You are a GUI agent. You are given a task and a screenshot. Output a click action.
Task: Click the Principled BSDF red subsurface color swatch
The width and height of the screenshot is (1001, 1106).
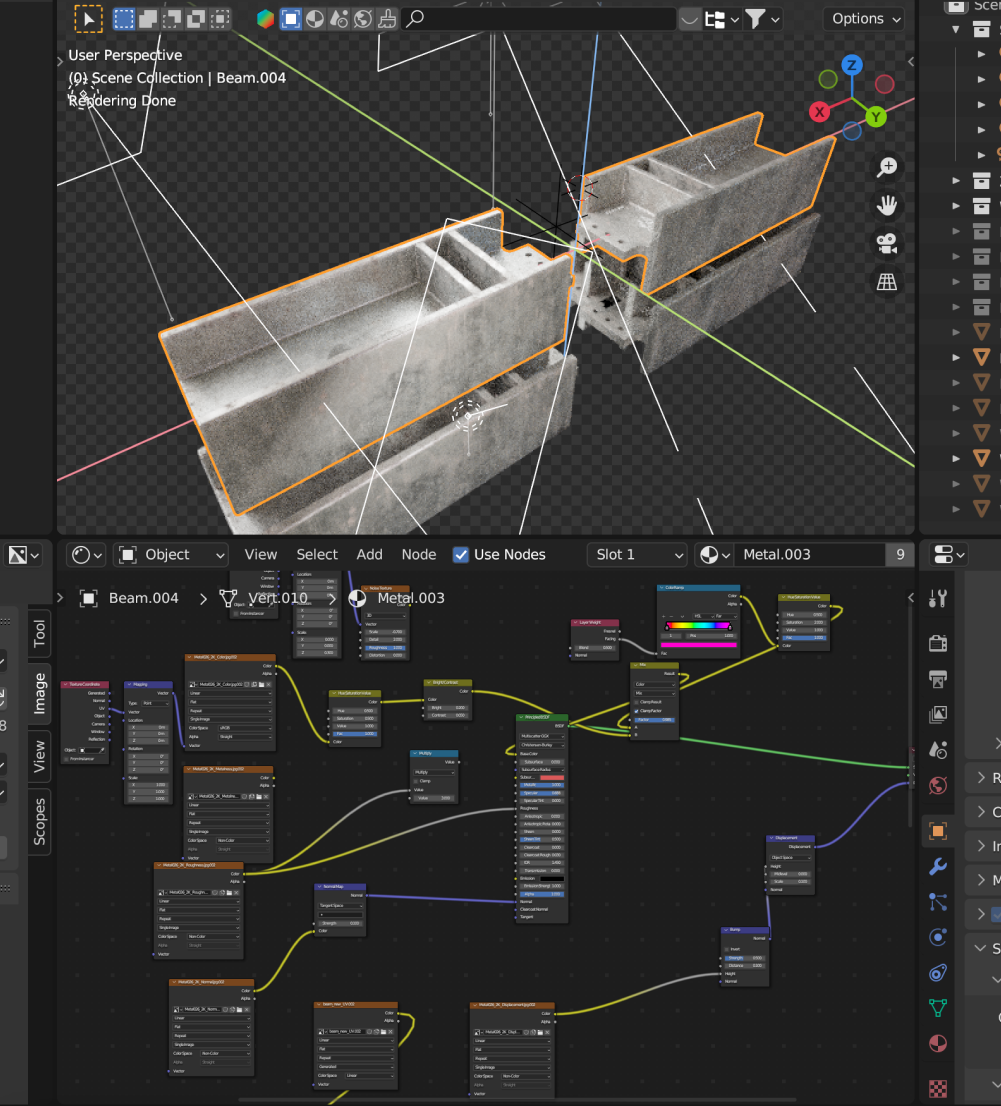[552, 777]
